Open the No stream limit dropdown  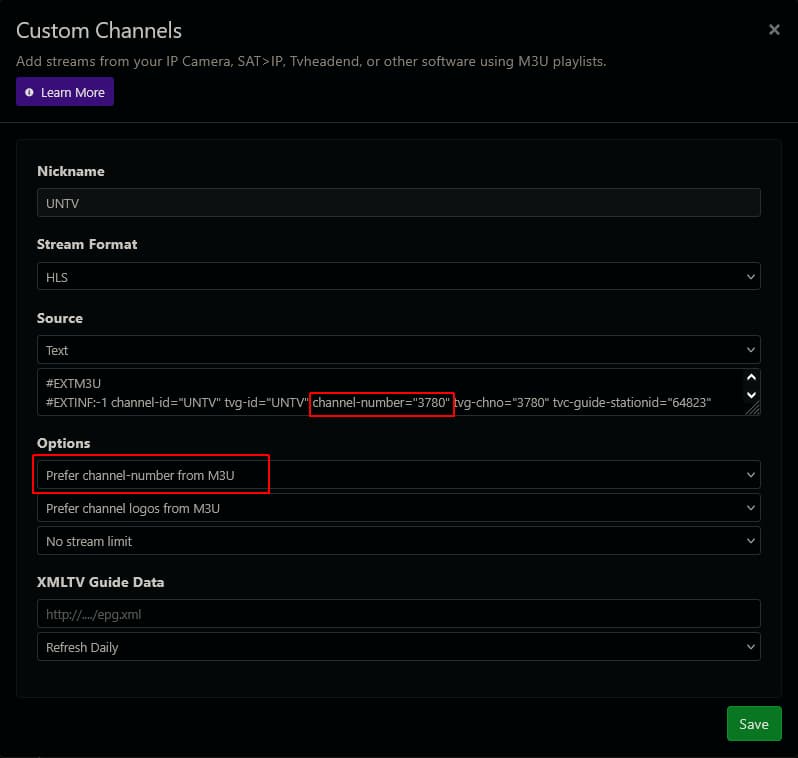click(x=398, y=541)
